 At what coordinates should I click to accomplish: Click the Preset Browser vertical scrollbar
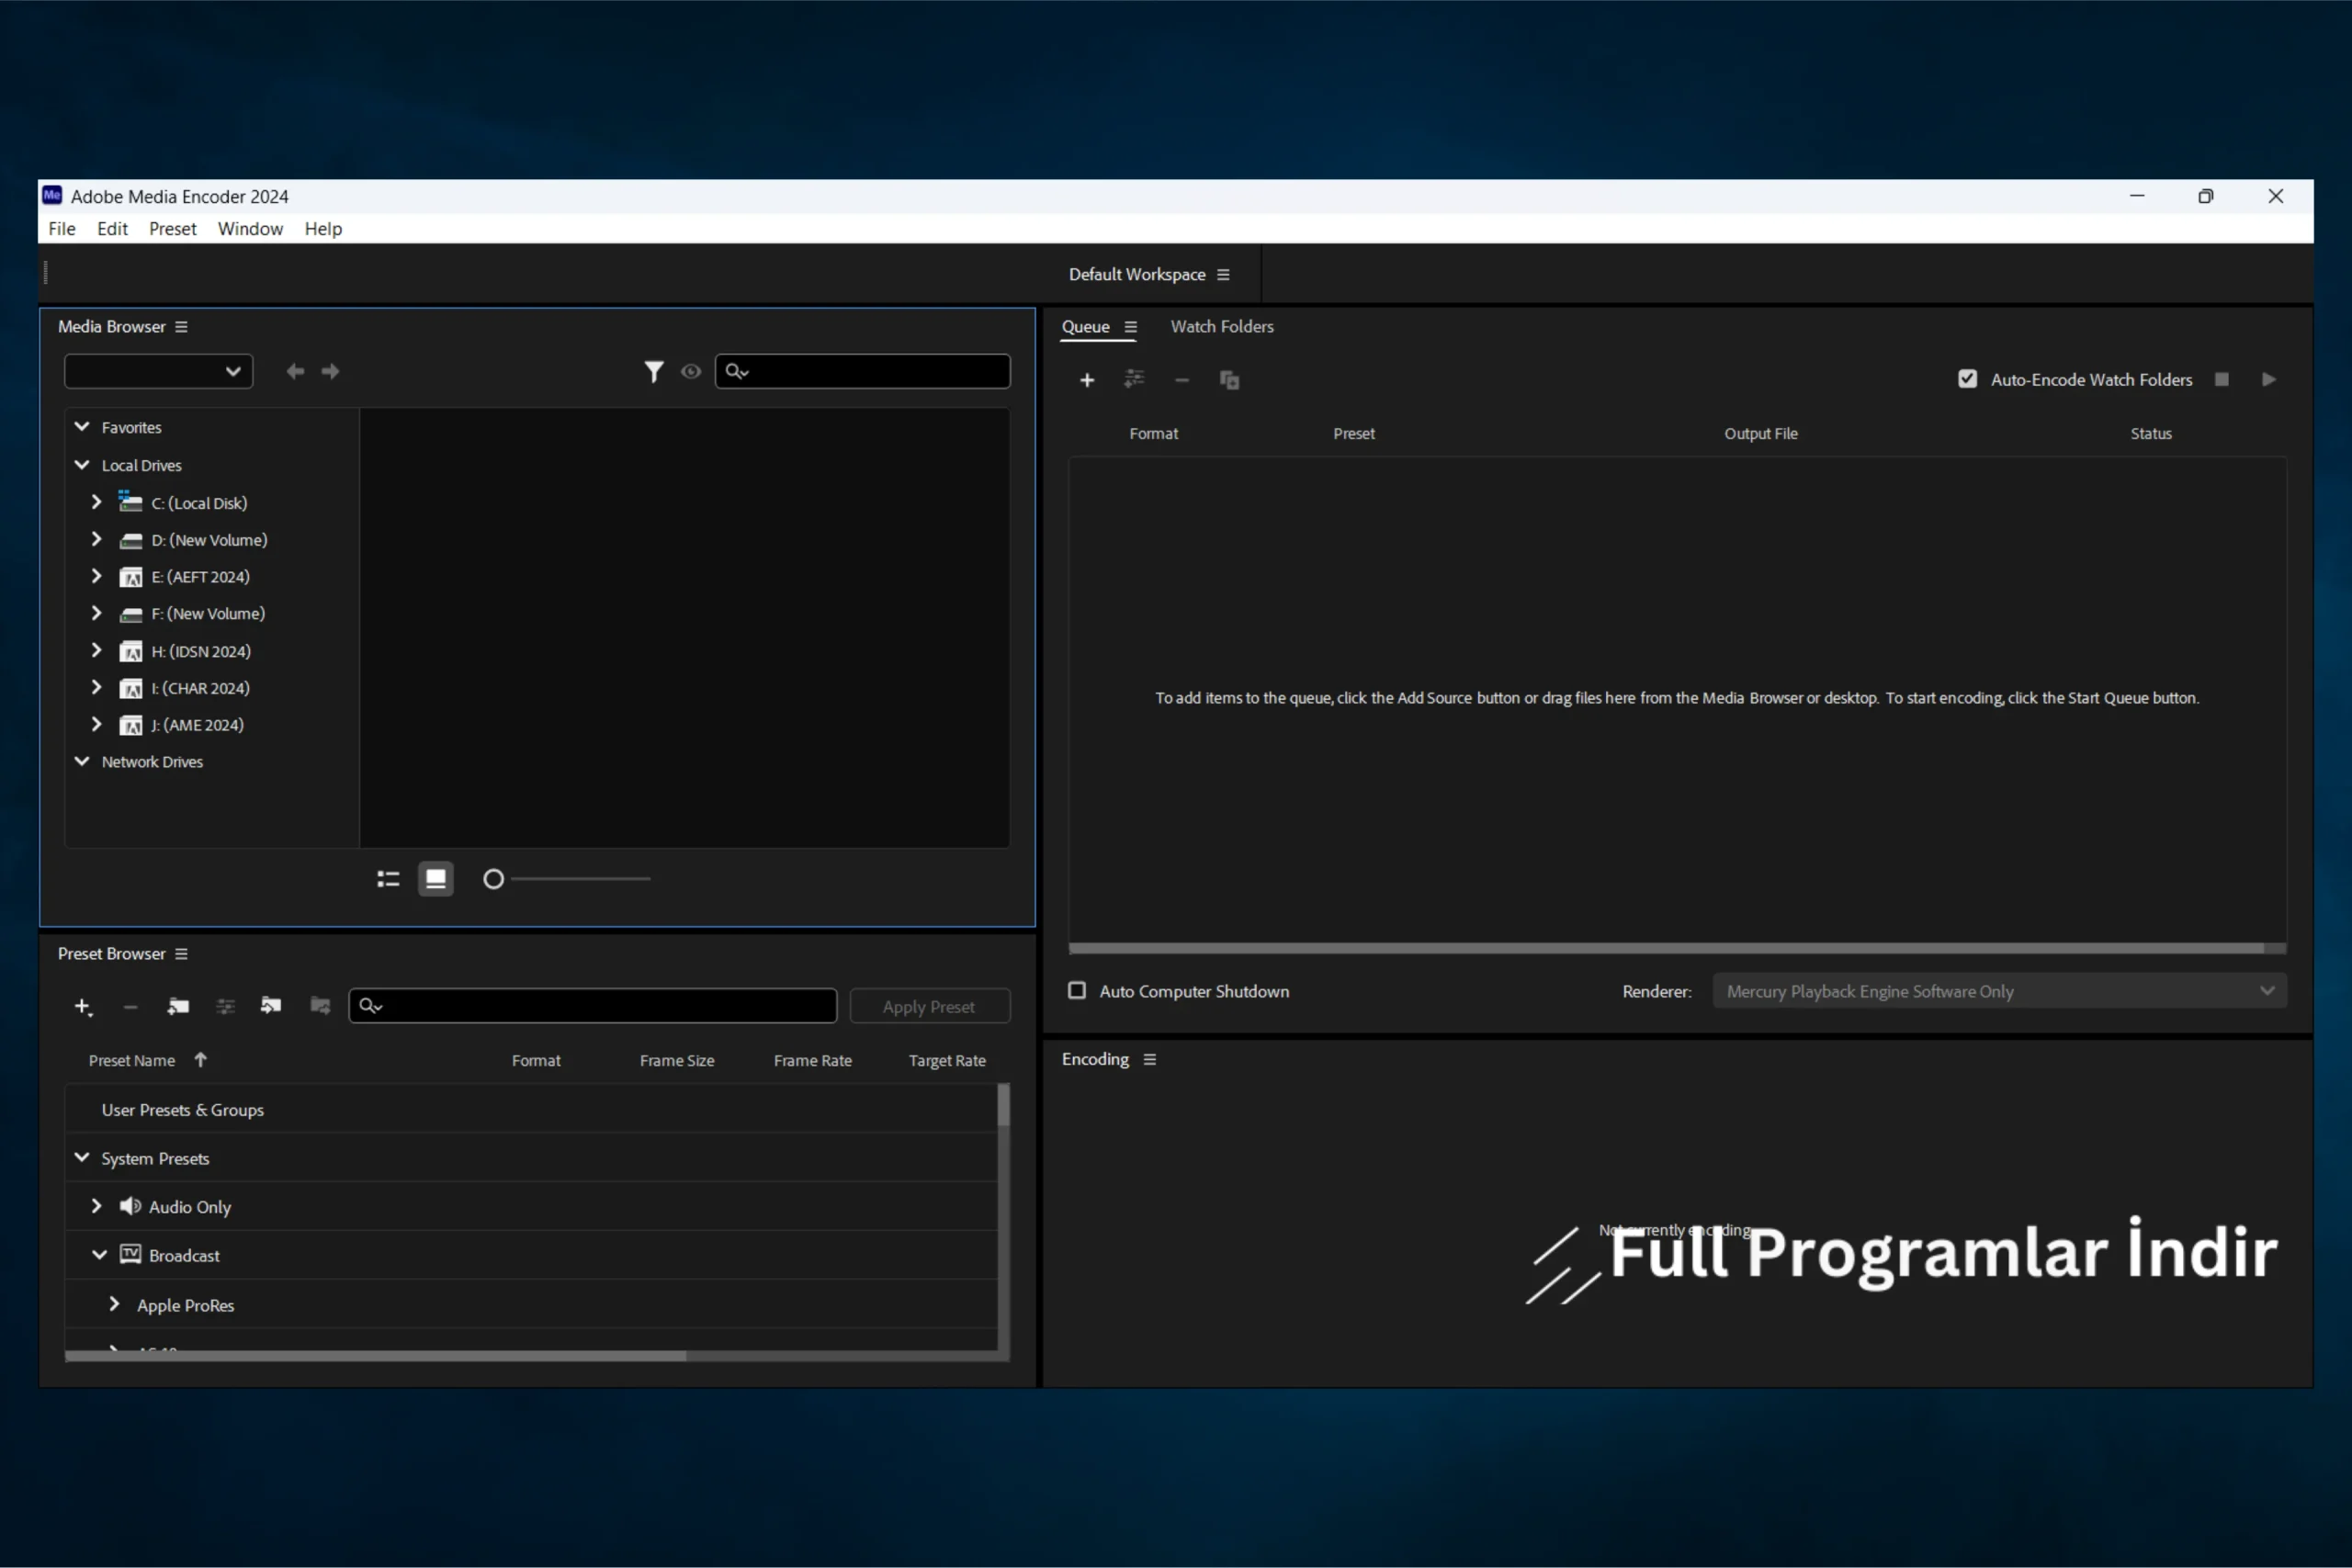1003,1106
